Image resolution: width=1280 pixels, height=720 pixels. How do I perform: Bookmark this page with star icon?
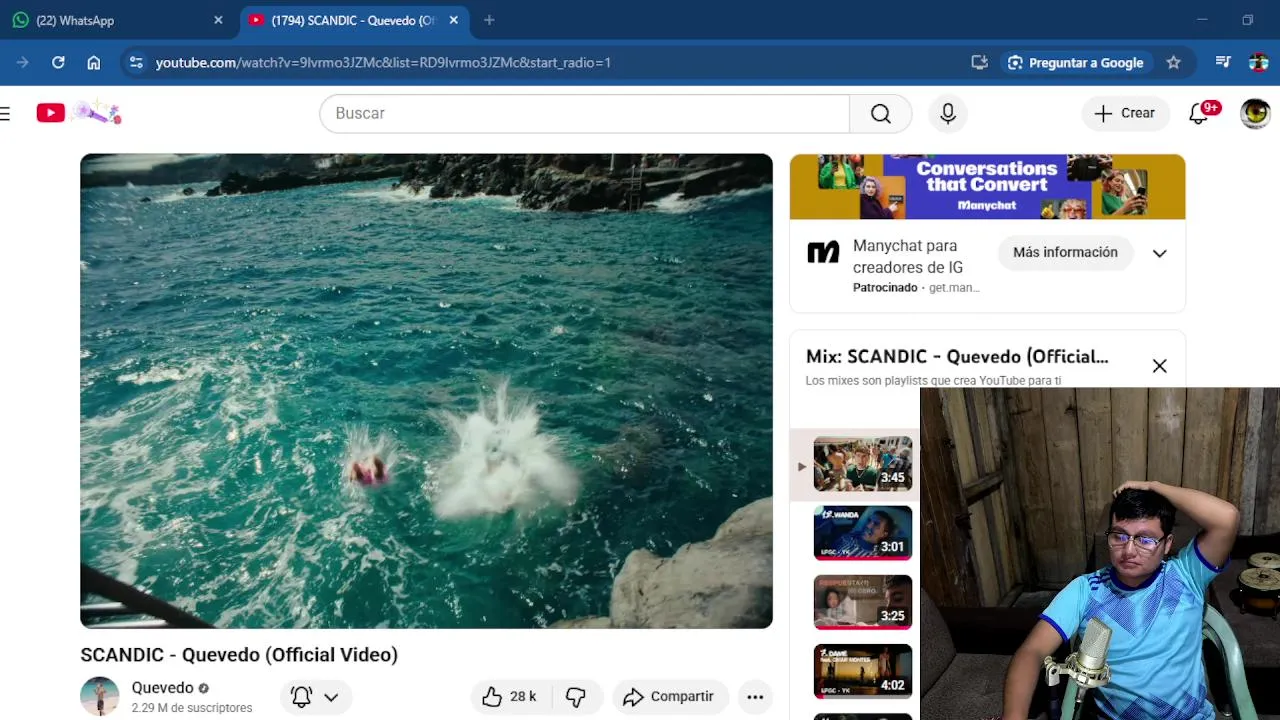click(x=1173, y=62)
